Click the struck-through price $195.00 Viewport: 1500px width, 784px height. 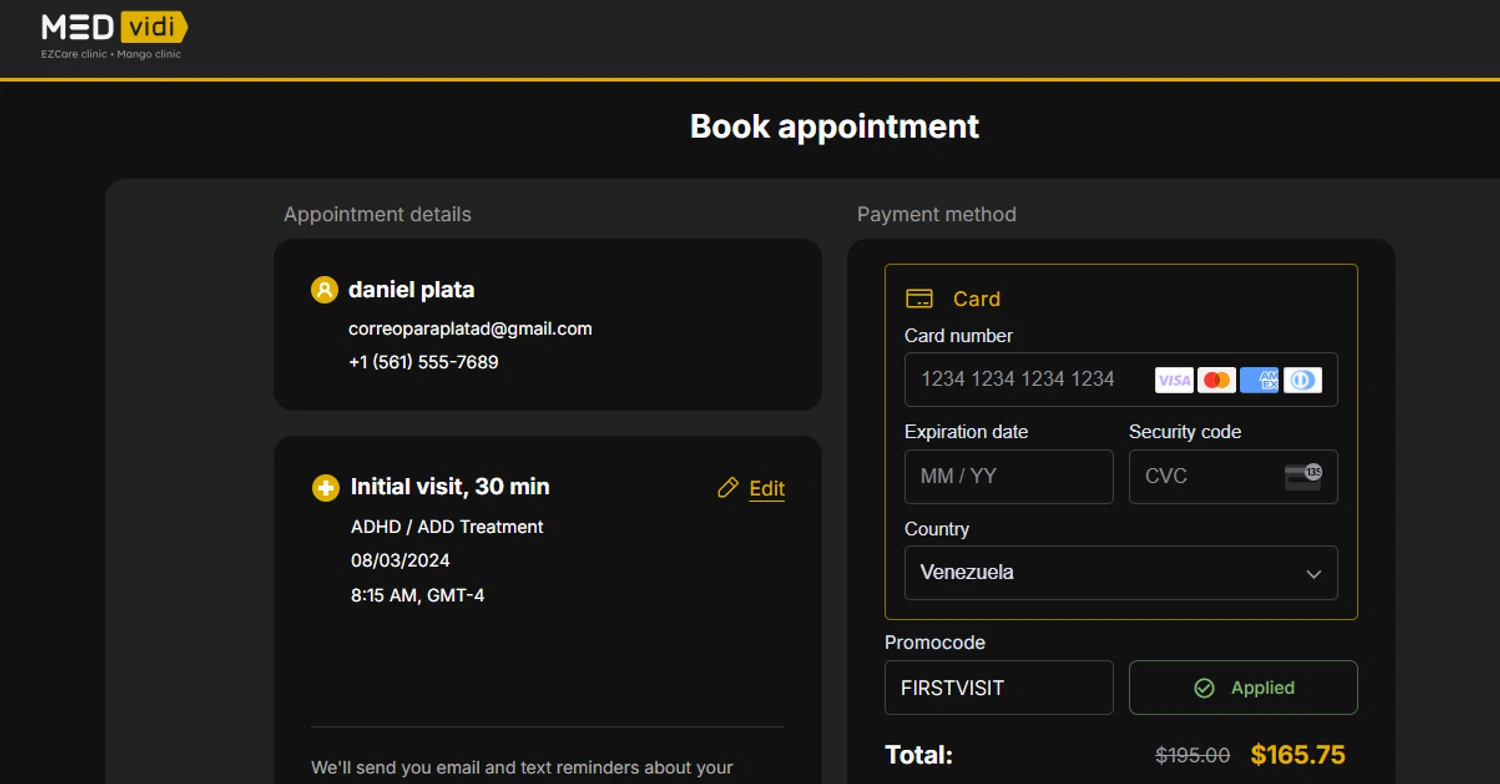click(1193, 756)
